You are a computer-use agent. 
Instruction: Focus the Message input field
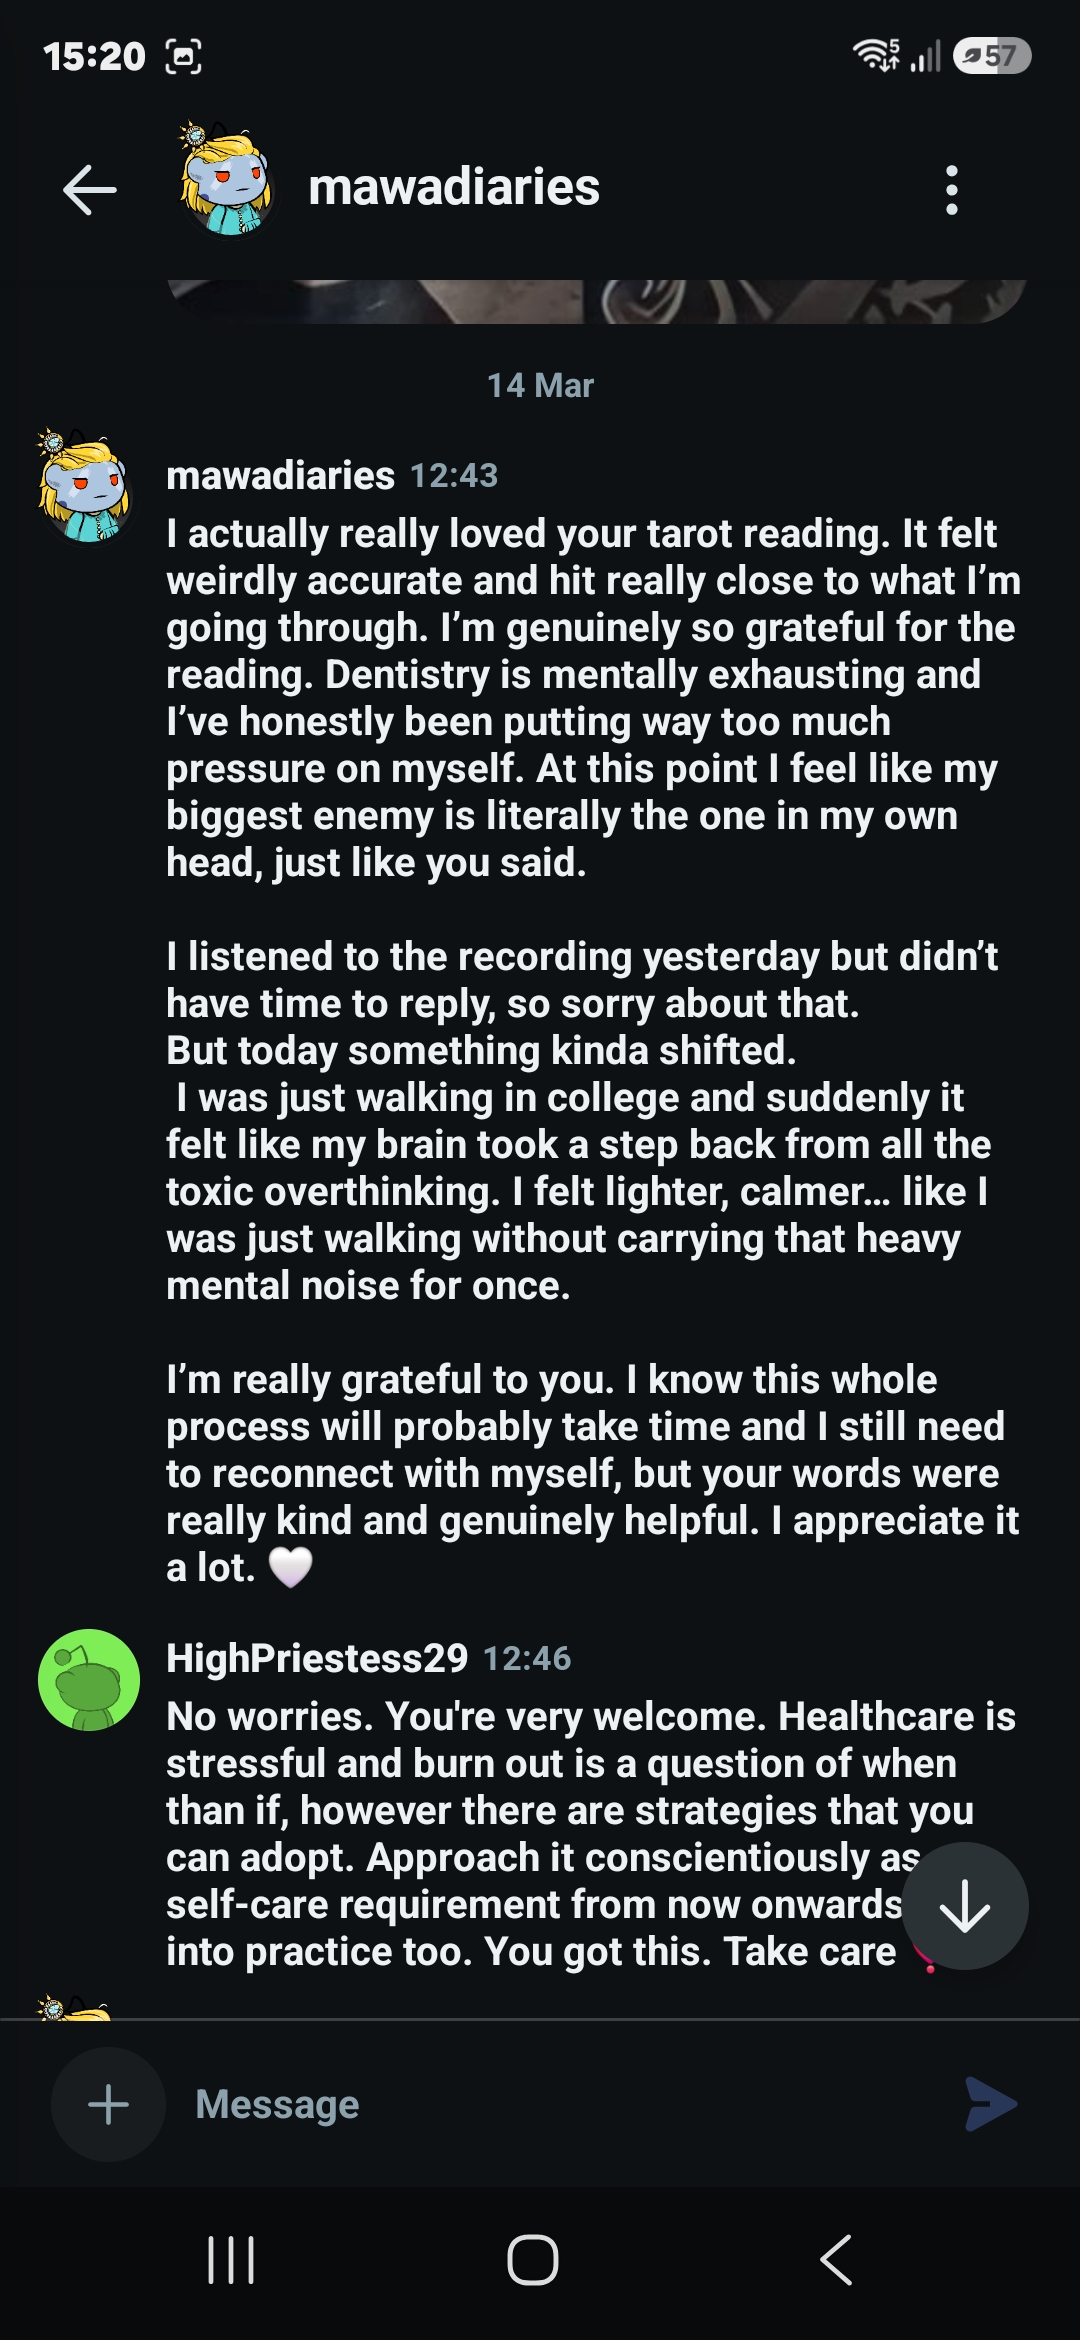point(560,2104)
